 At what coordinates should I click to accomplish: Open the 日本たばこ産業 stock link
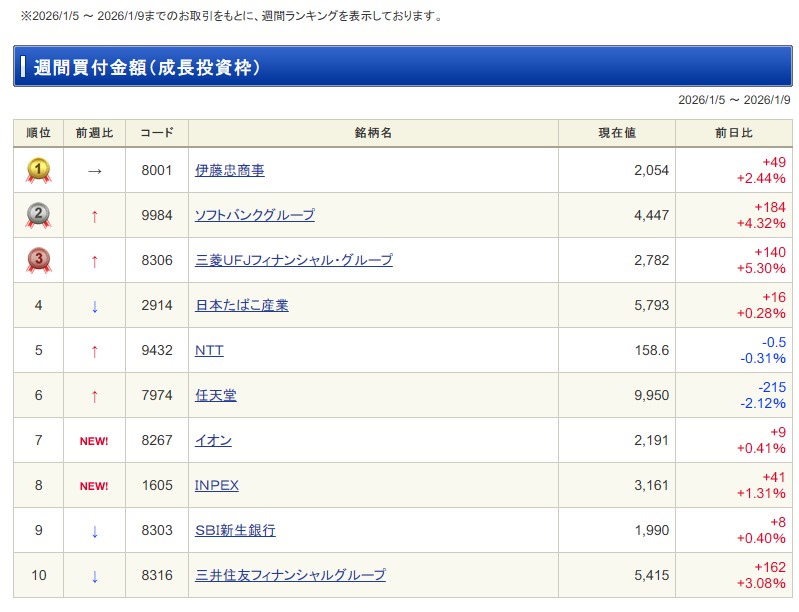coord(242,305)
